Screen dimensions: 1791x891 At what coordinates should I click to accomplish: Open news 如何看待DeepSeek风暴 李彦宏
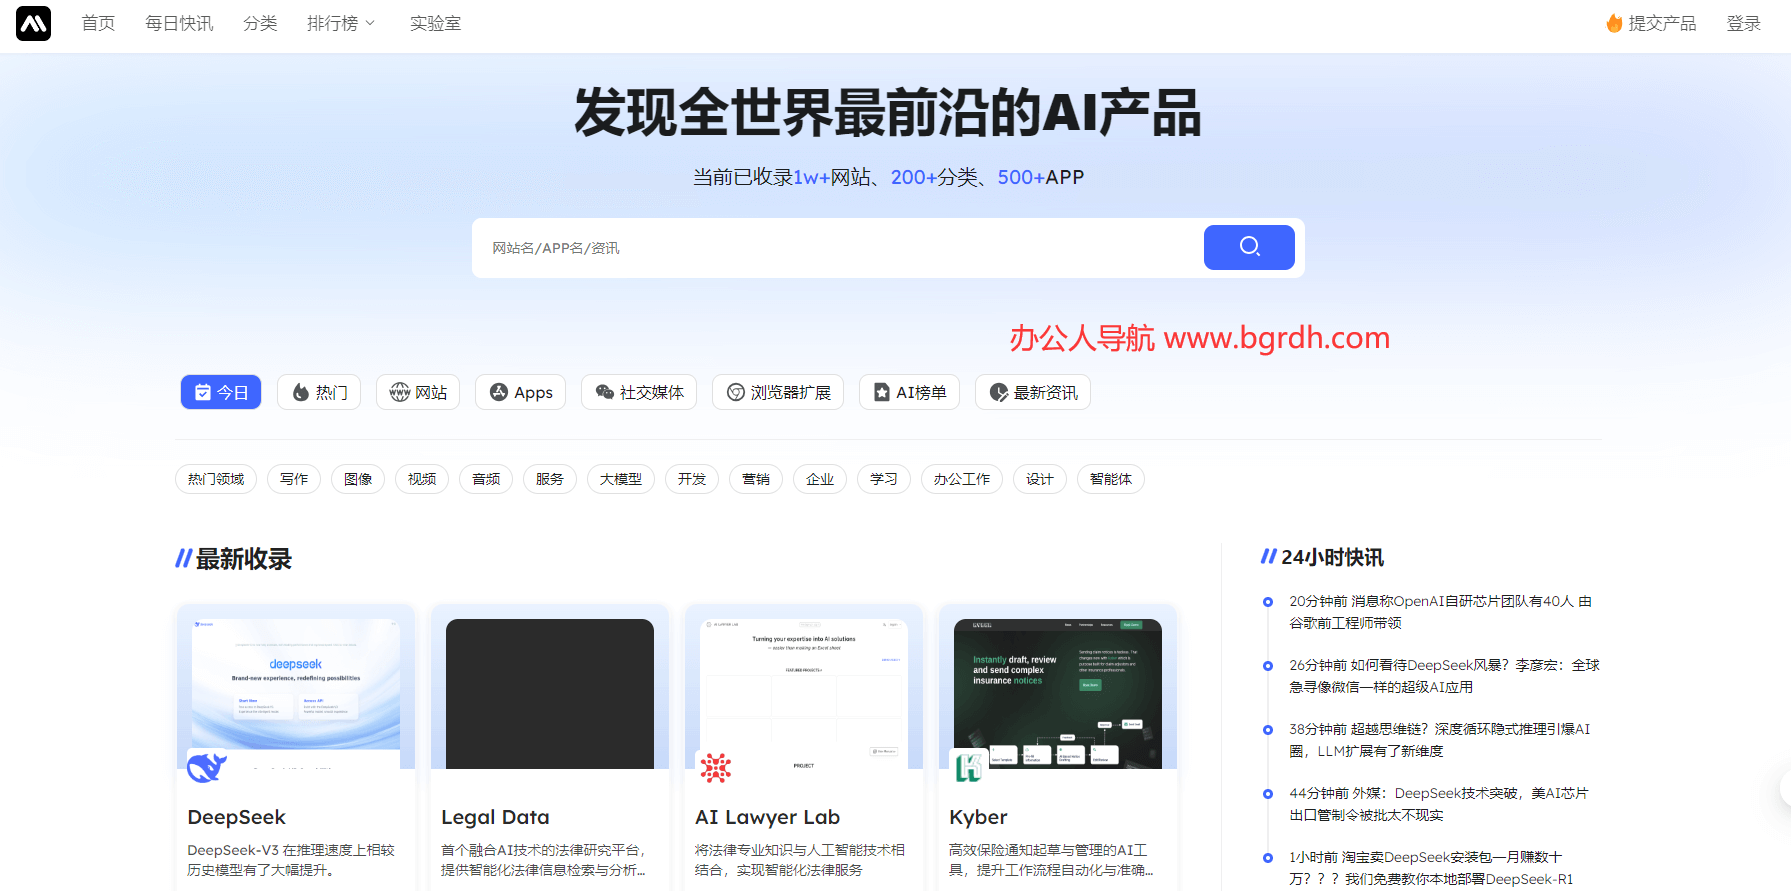pyautogui.click(x=1444, y=676)
